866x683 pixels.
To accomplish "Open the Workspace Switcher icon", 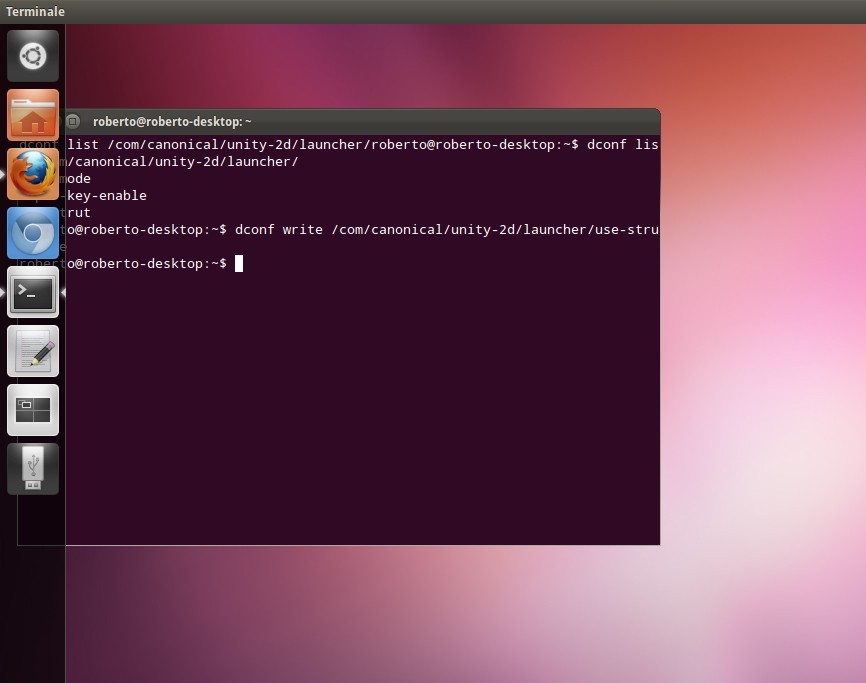I will tap(33, 410).
